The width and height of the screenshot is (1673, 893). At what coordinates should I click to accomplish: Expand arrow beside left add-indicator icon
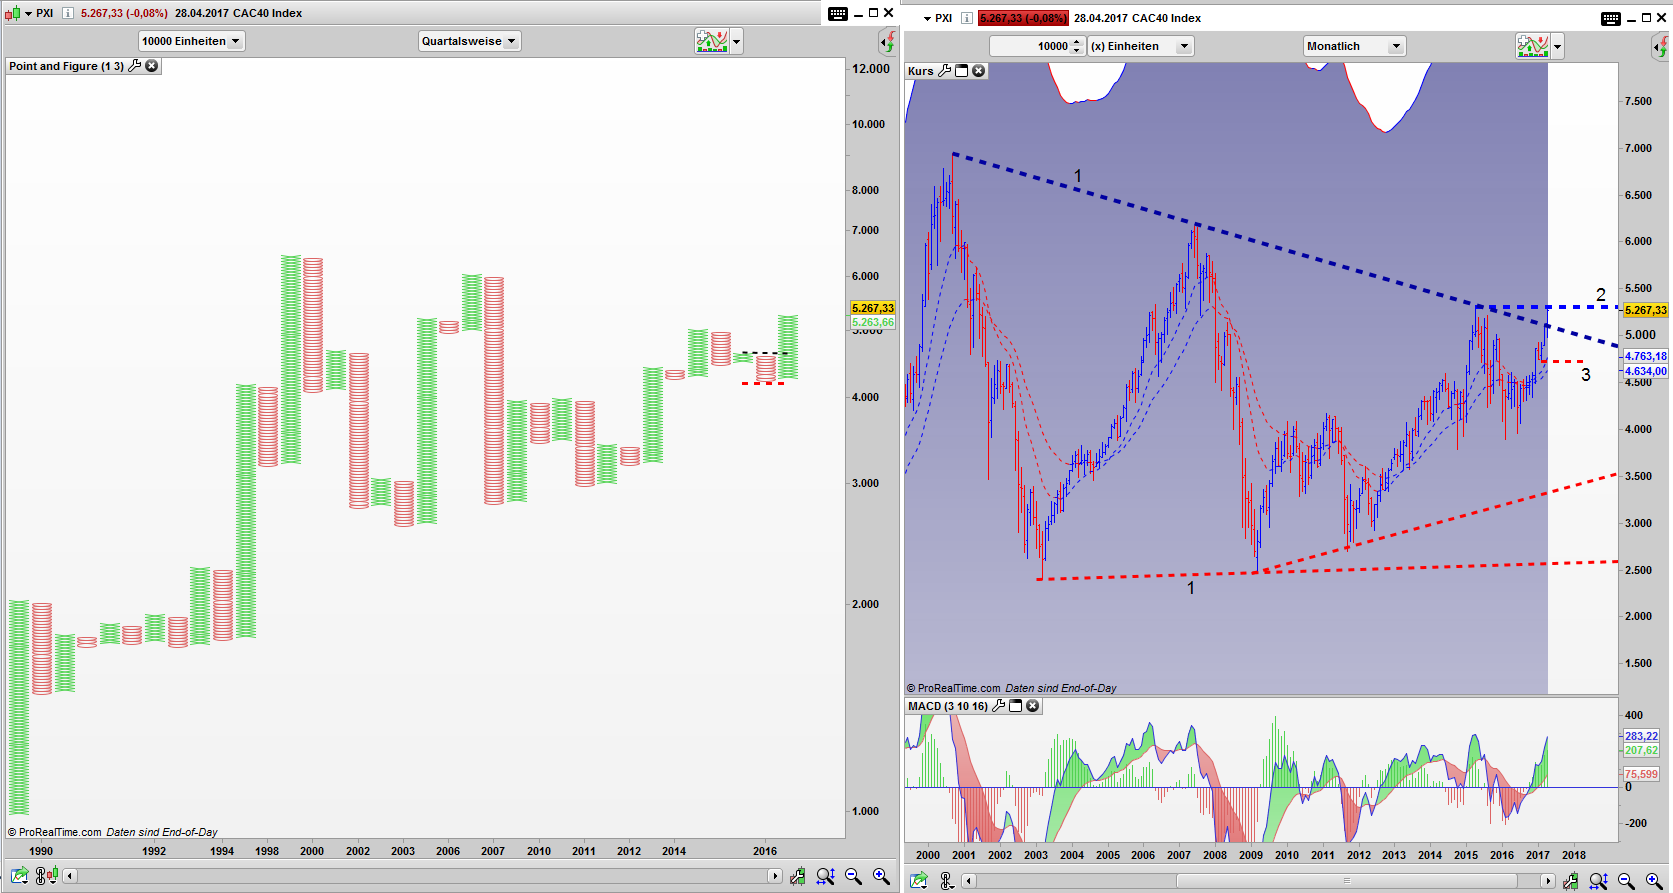(737, 41)
